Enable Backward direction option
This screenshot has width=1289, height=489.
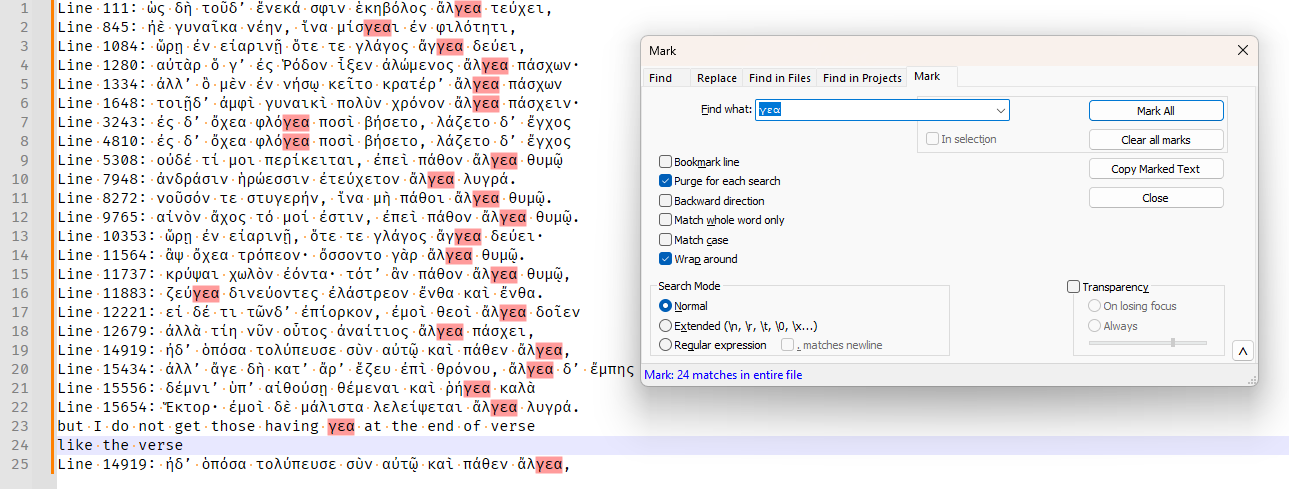666,201
